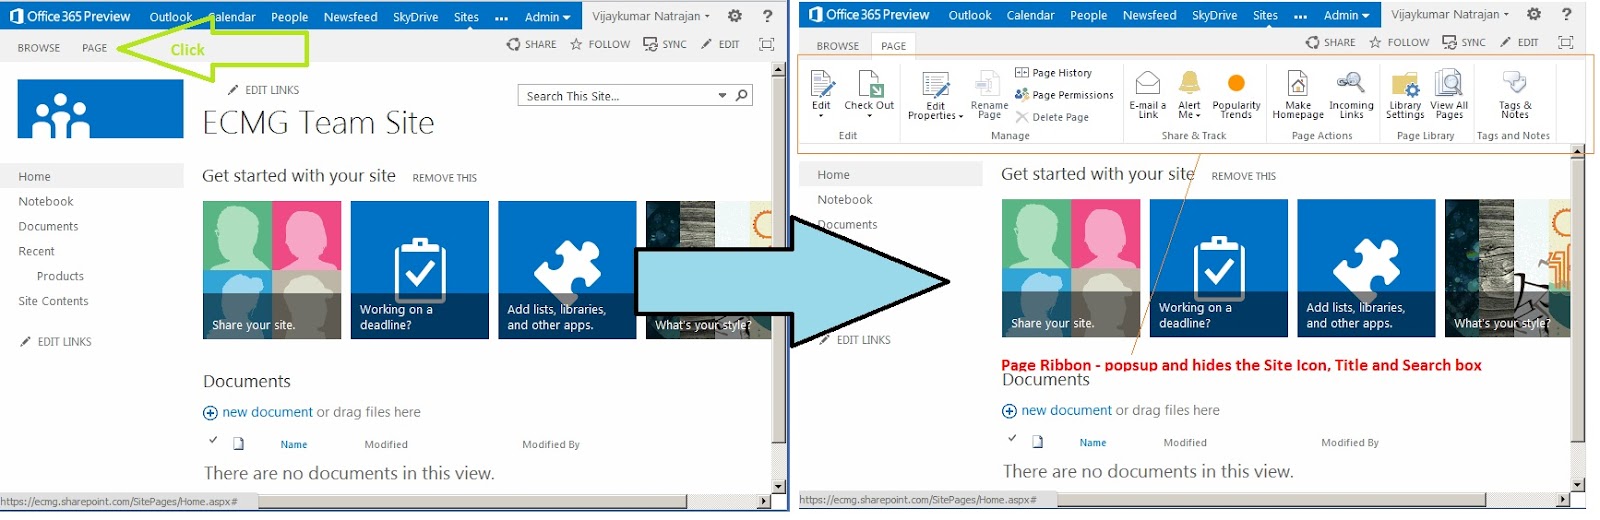Open the Admin dropdown in left screenshot
Screen dimensions: 1600x520
click(x=547, y=16)
